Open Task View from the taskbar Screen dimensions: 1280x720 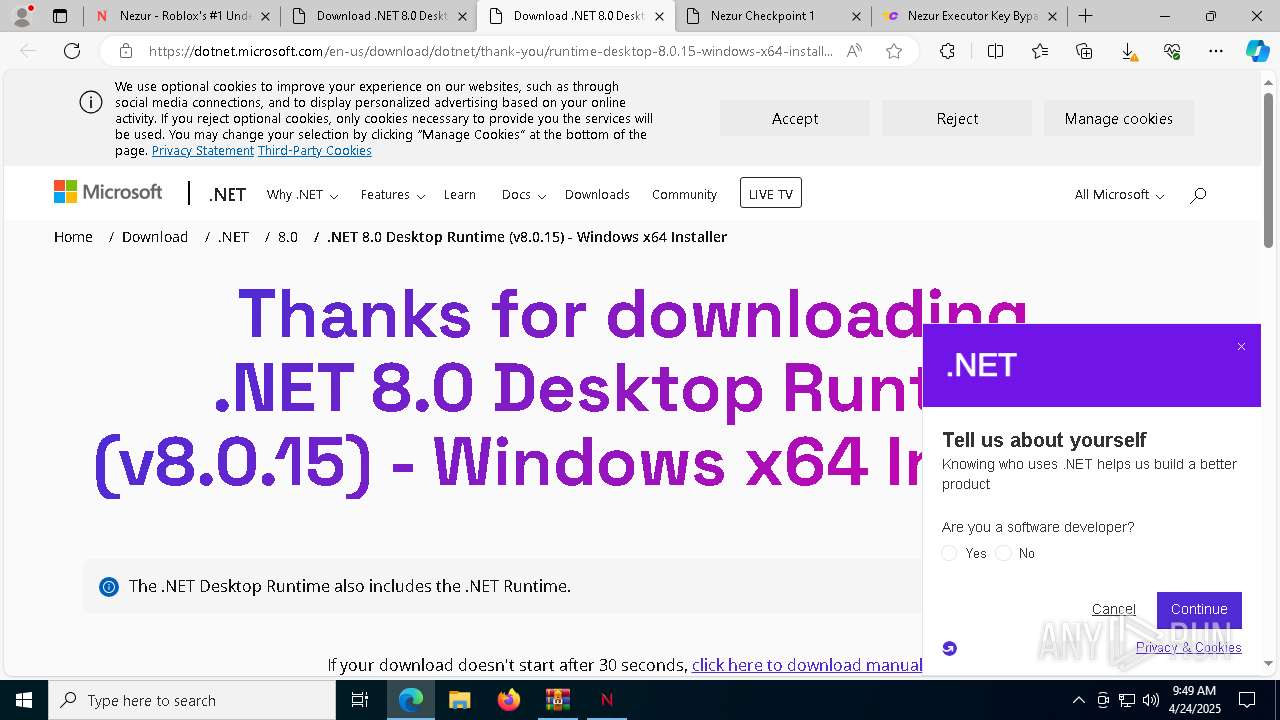(x=361, y=700)
